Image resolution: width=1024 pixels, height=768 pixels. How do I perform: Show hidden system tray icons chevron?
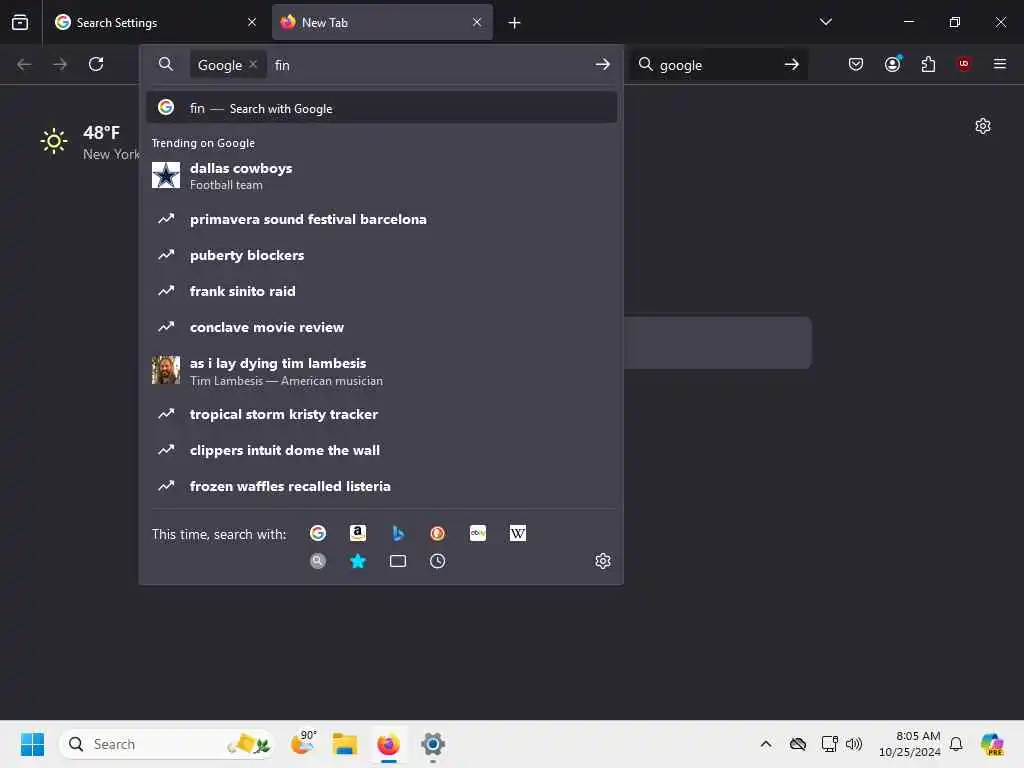point(765,744)
